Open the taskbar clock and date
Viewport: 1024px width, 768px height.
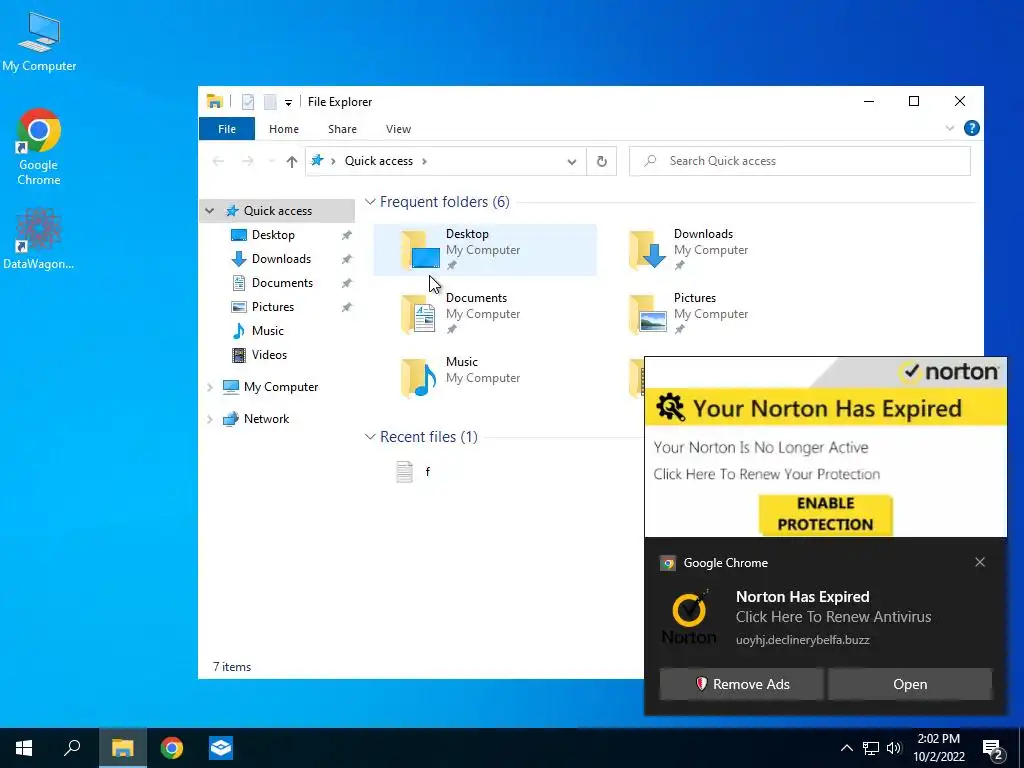938,748
